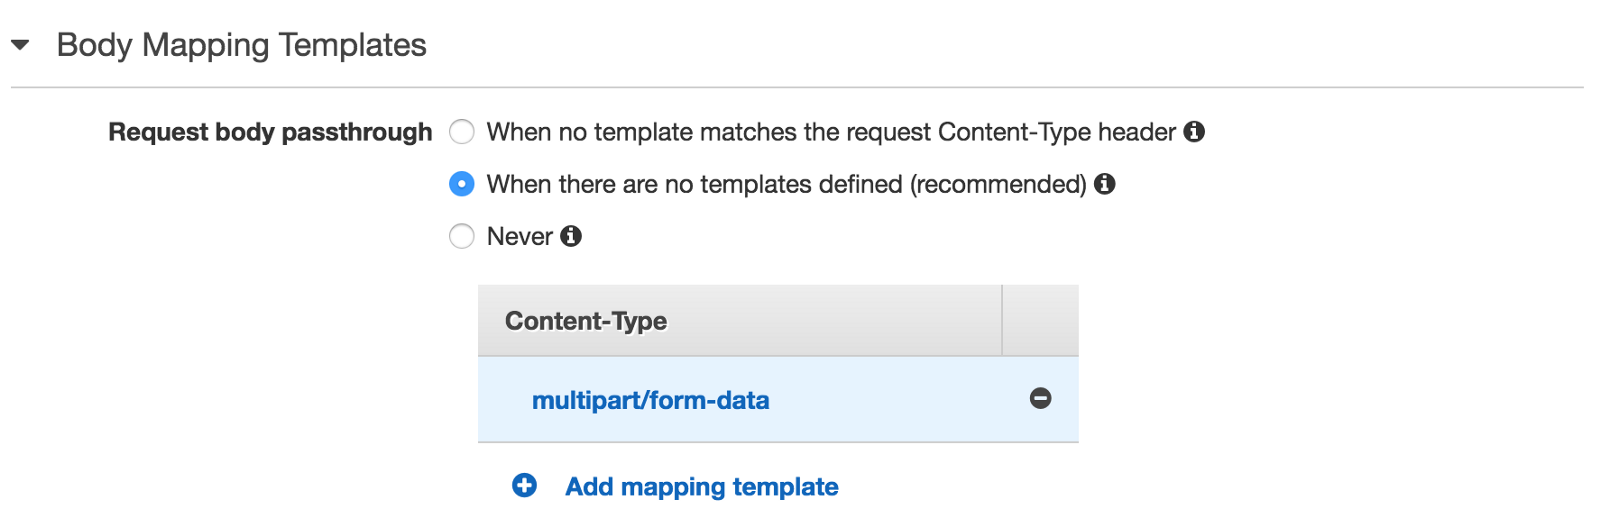1600x526 pixels.
Task: Click the Add mapping template link
Action: pos(701,487)
